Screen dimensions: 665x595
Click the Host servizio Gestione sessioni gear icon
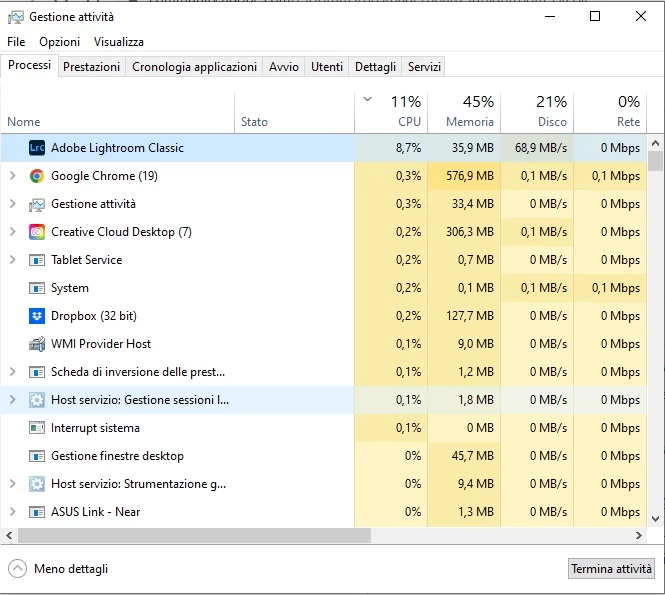pyautogui.click(x=37, y=400)
